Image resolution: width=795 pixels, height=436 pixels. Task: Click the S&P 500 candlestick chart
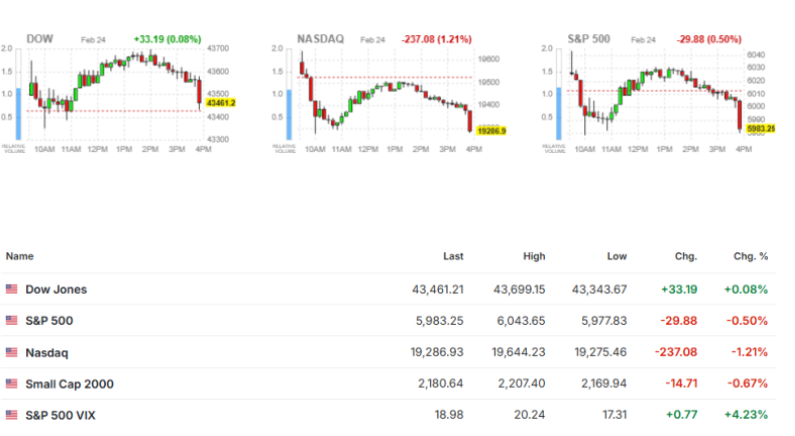[656, 94]
